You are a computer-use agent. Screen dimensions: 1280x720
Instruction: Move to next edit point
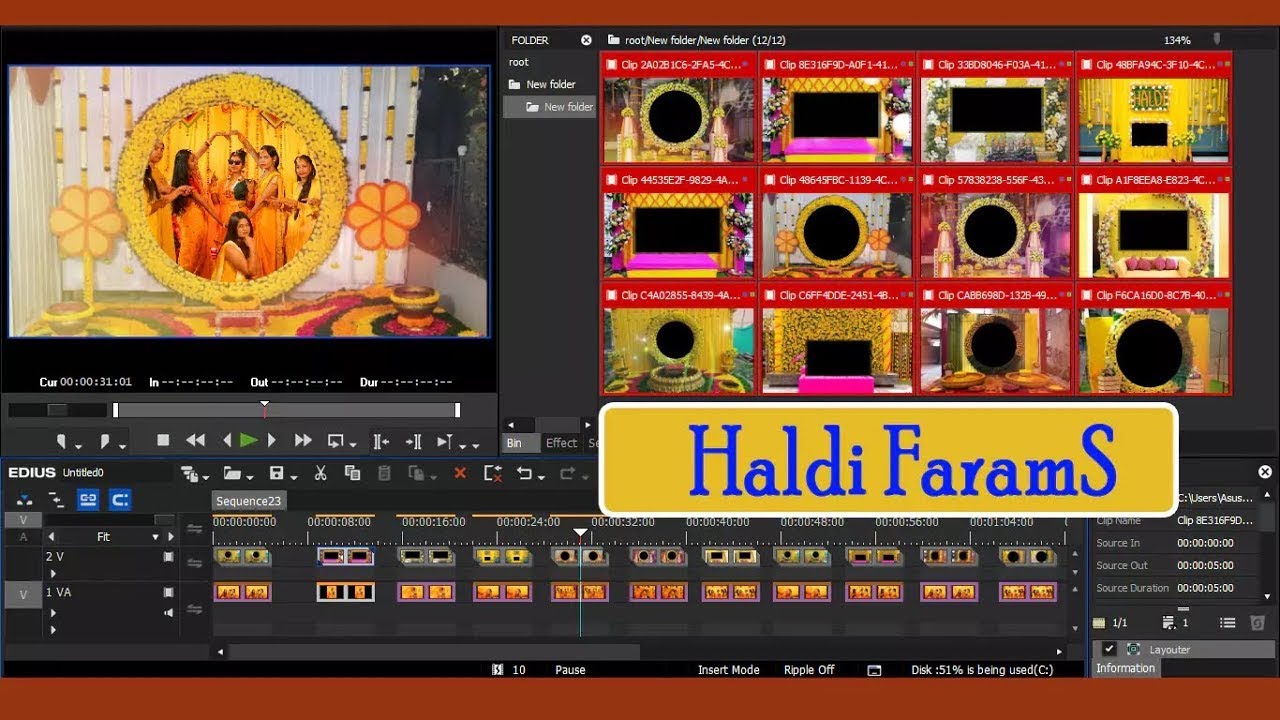point(413,441)
